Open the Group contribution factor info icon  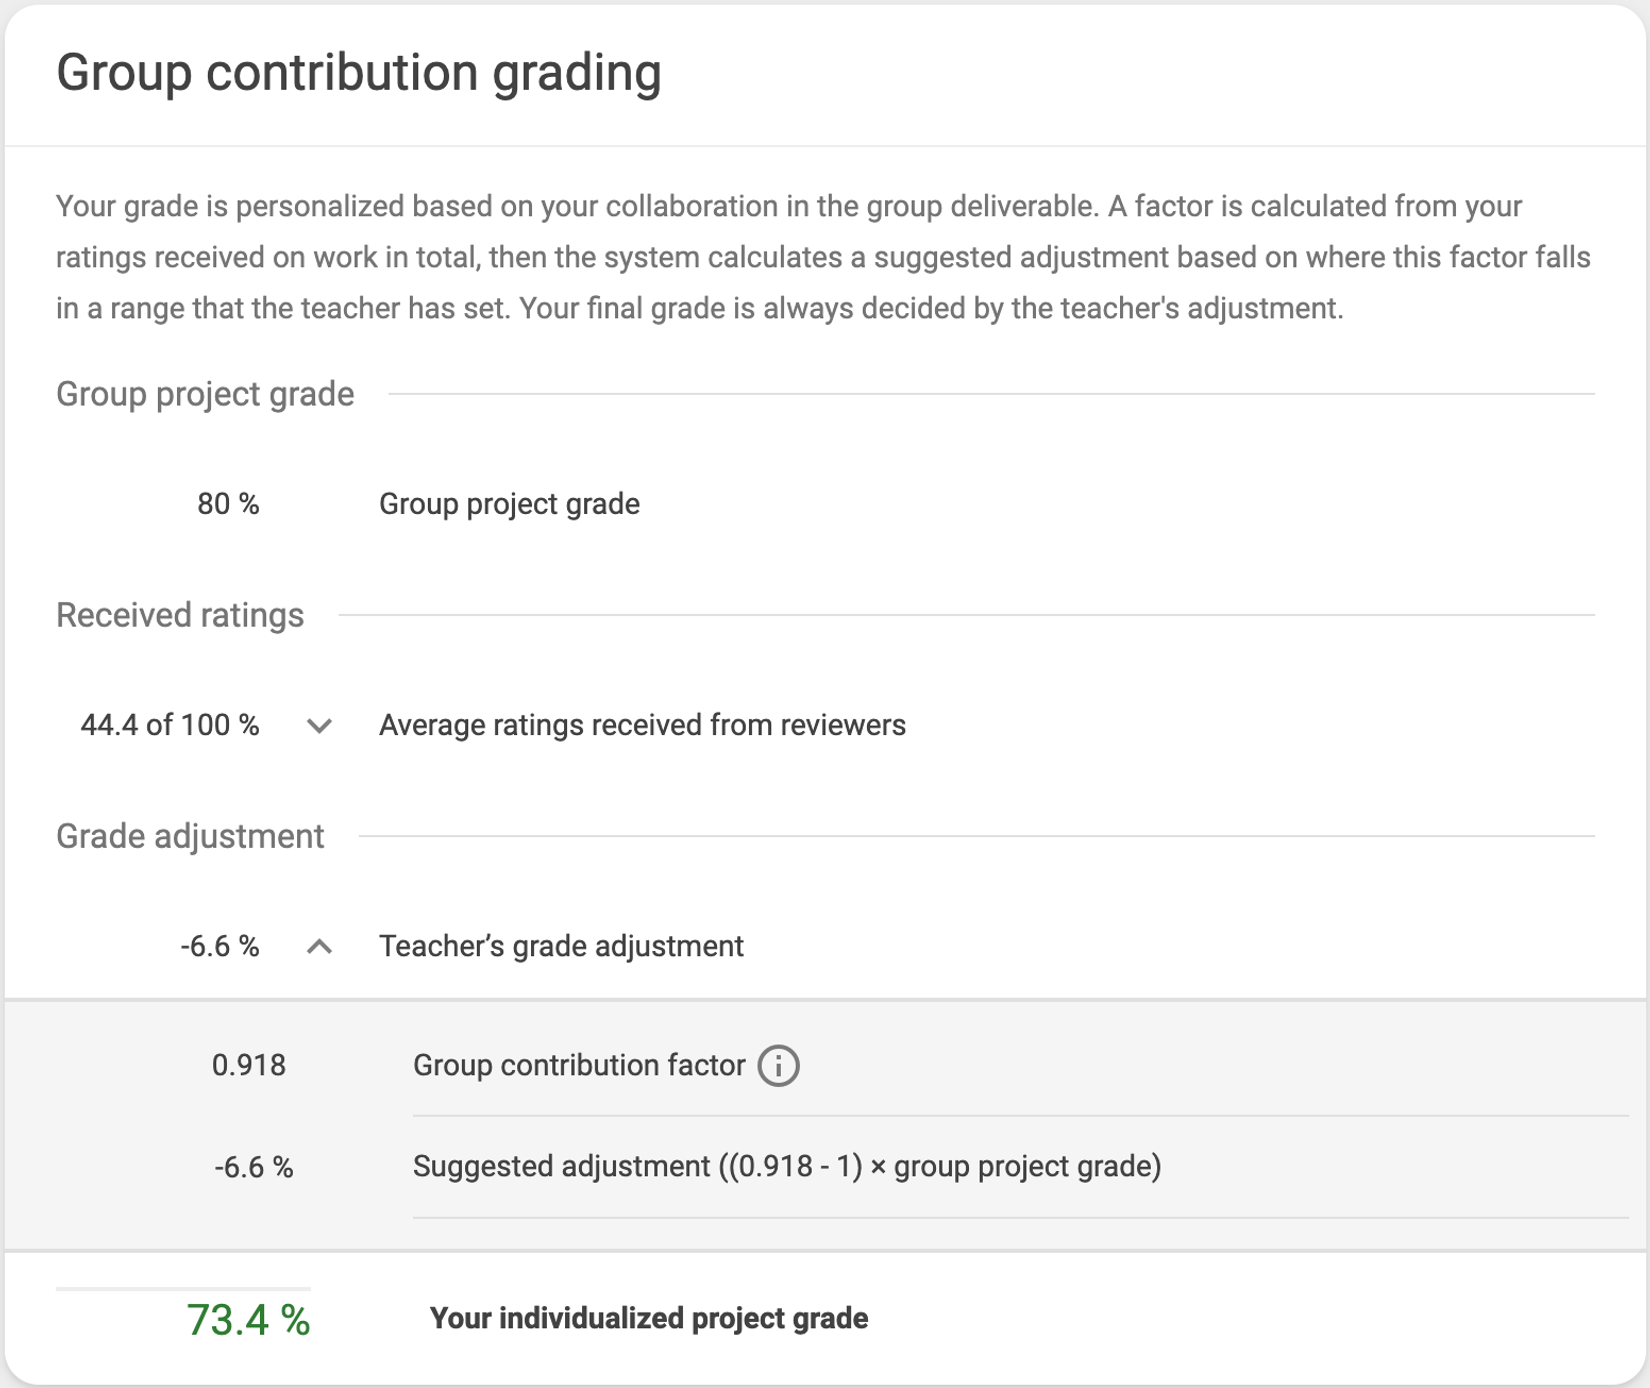(x=778, y=1066)
